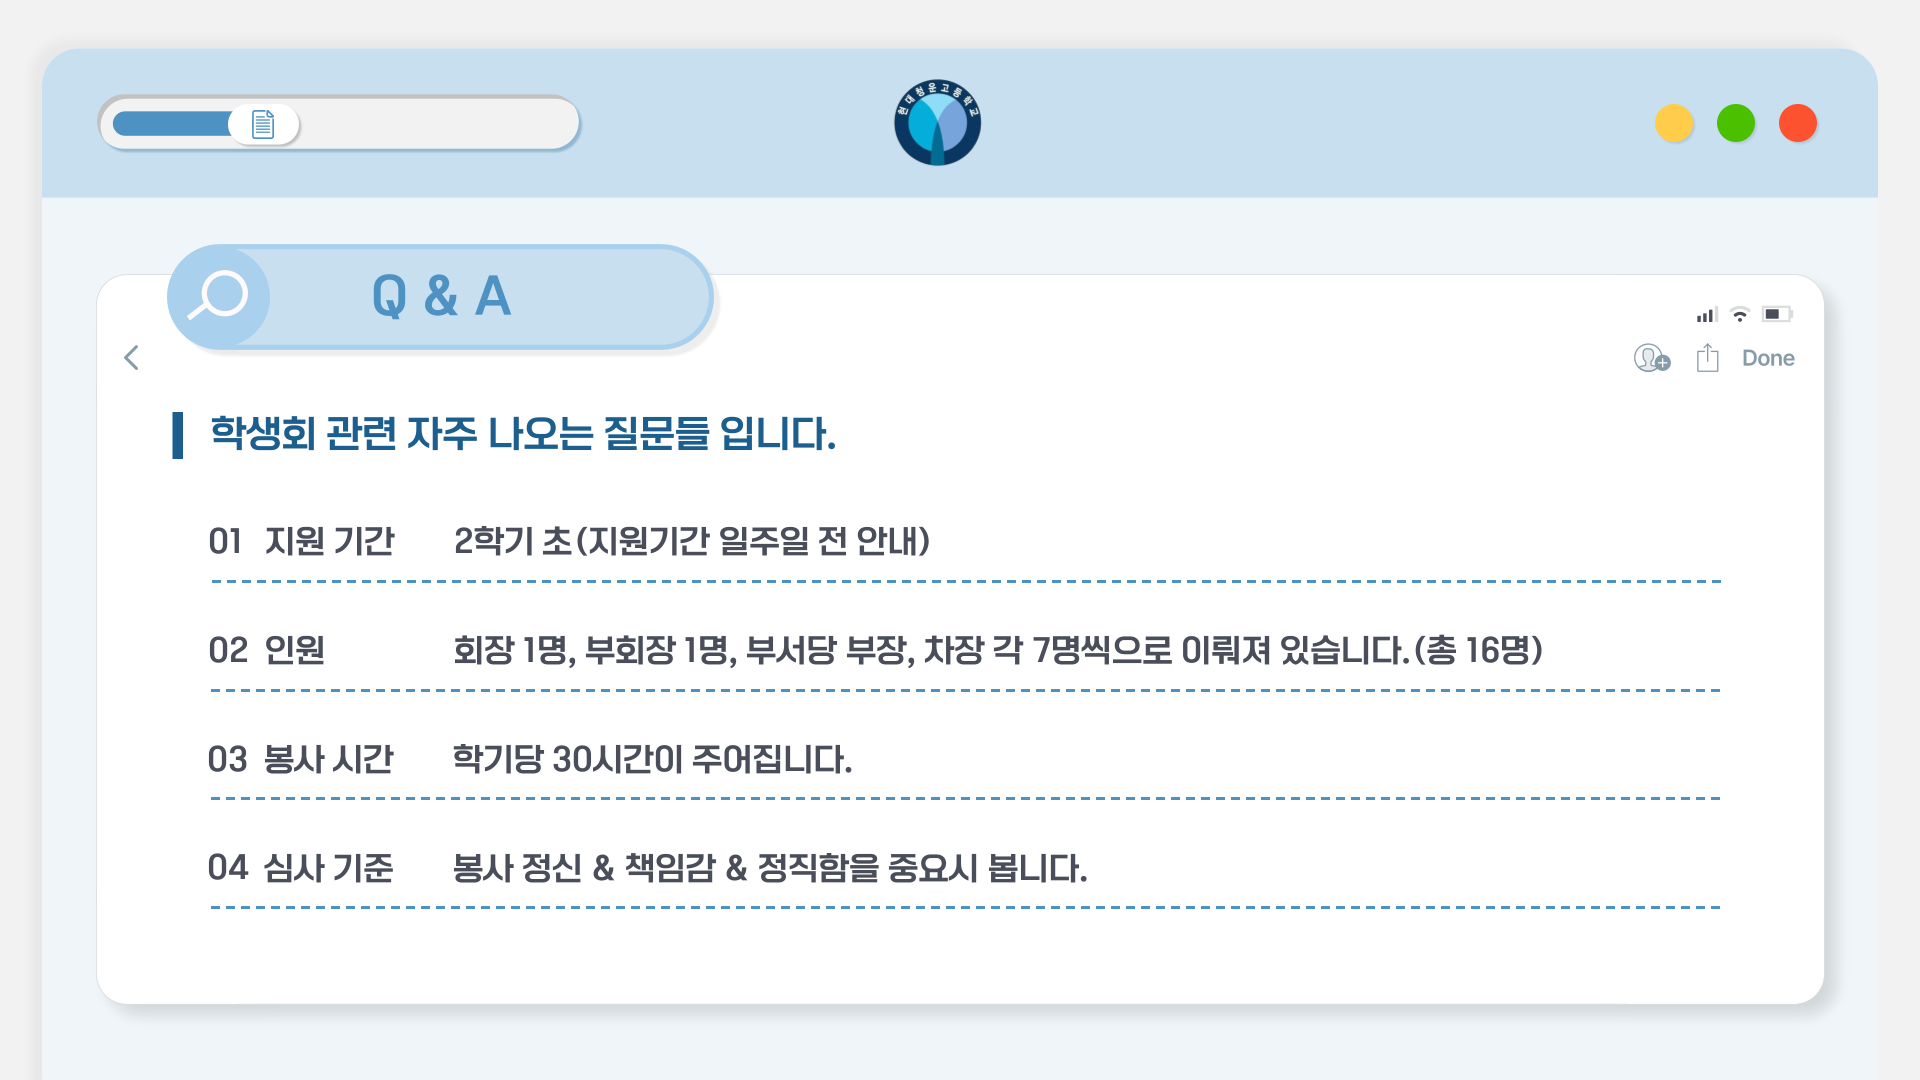This screenshot has width=1920, height=1080.
Task: Click the document icon on progress bar
Action: pos(263,124)
